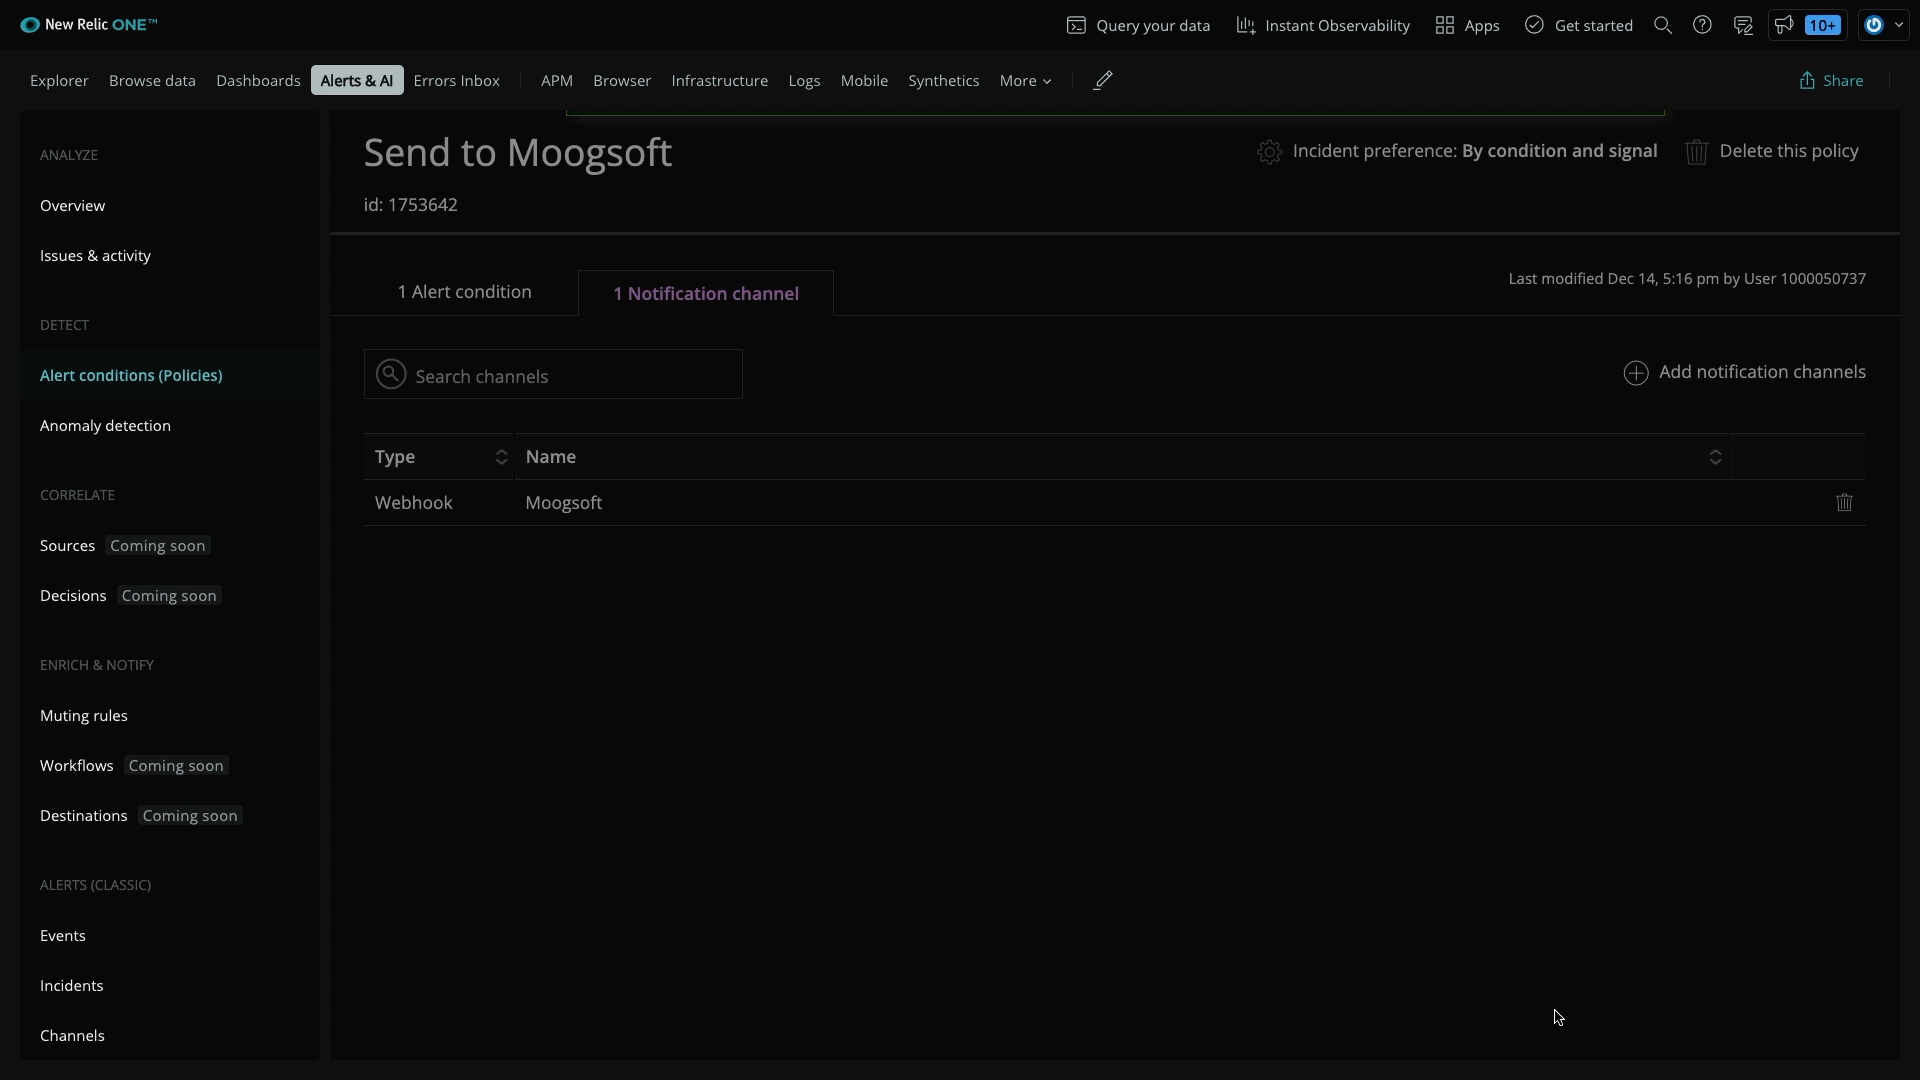The width and height of the screenshot is (1920, 1080).
Task: Expand the More navigation dropdown
Action: [1025, 81]
